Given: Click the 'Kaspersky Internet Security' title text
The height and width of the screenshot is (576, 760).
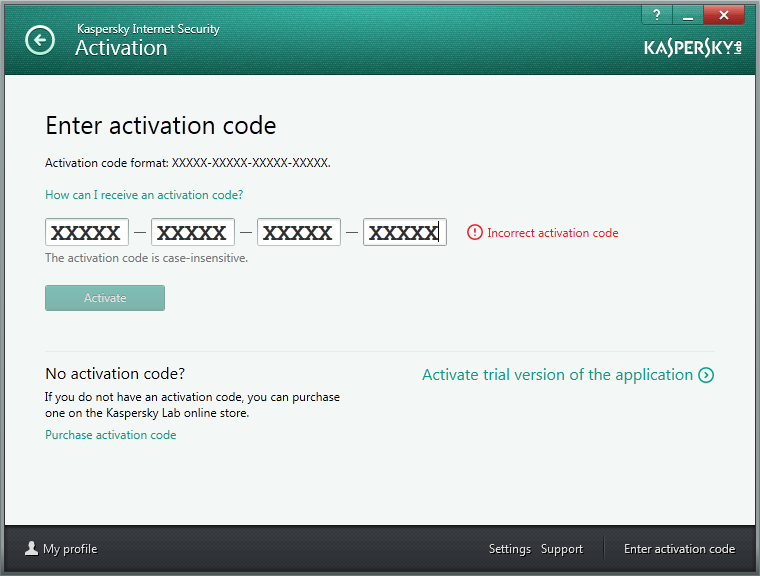Looking at the screenshot, I should pos(148,29).
